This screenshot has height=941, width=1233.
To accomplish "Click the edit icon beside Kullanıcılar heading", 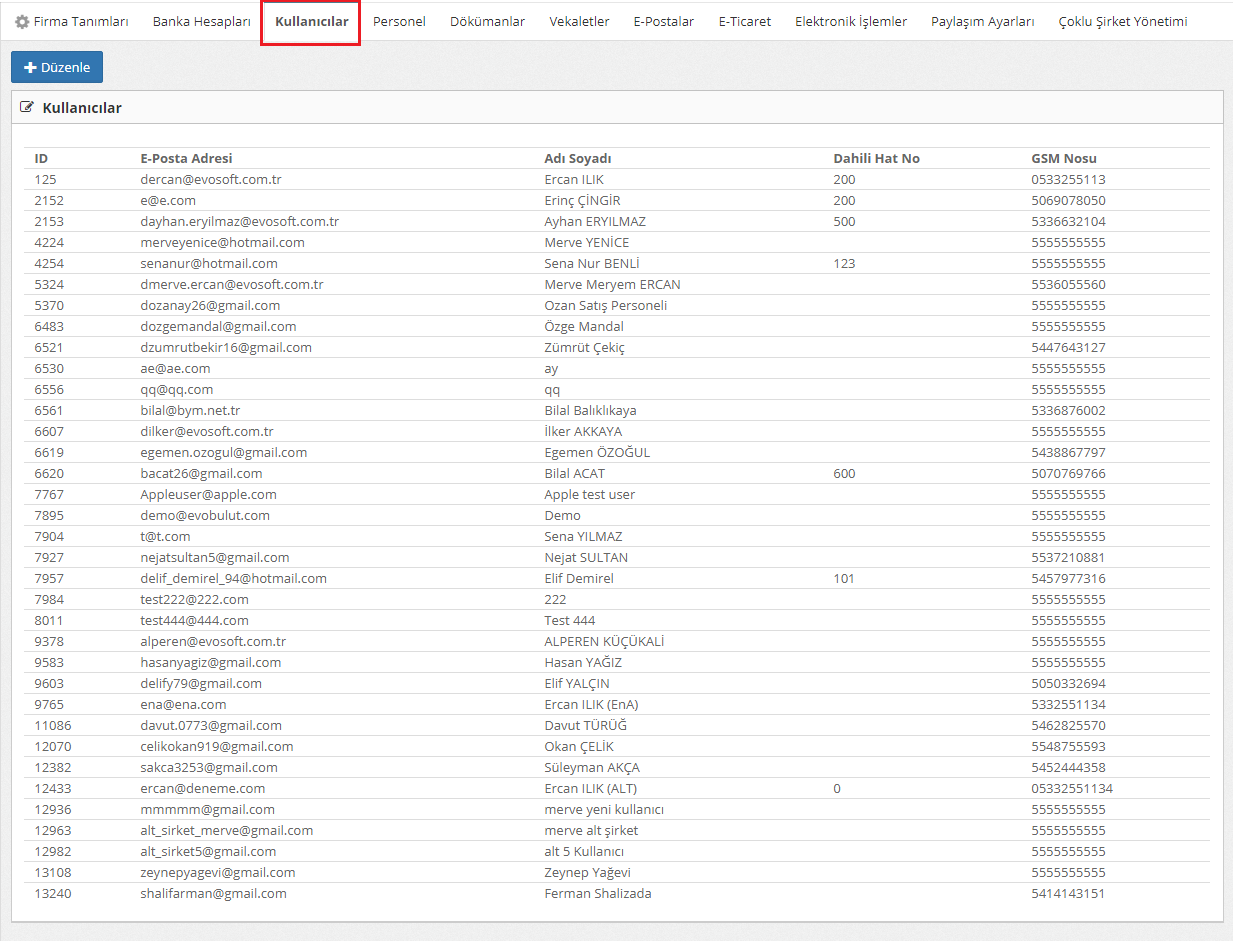I will [27, 107].
